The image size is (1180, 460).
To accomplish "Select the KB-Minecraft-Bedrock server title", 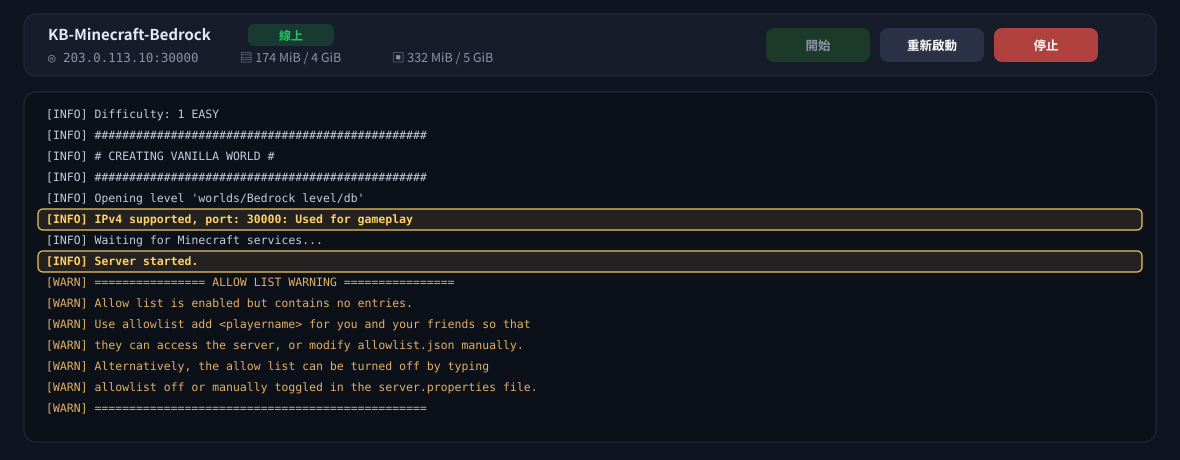I will (129, 35).
